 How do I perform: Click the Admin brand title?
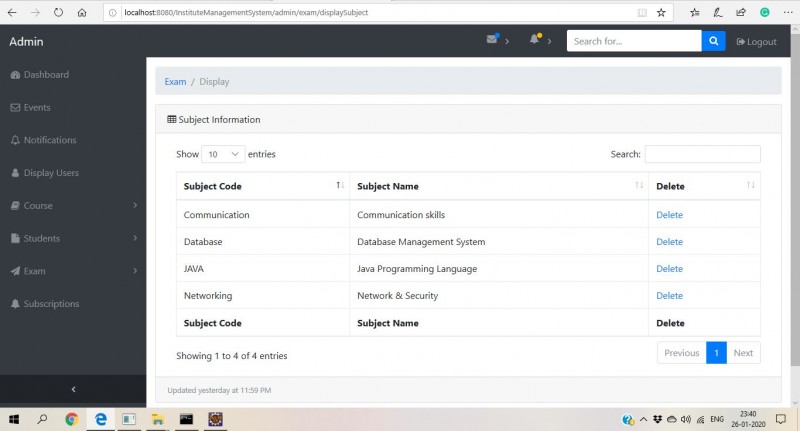click(x=26, y=42)
